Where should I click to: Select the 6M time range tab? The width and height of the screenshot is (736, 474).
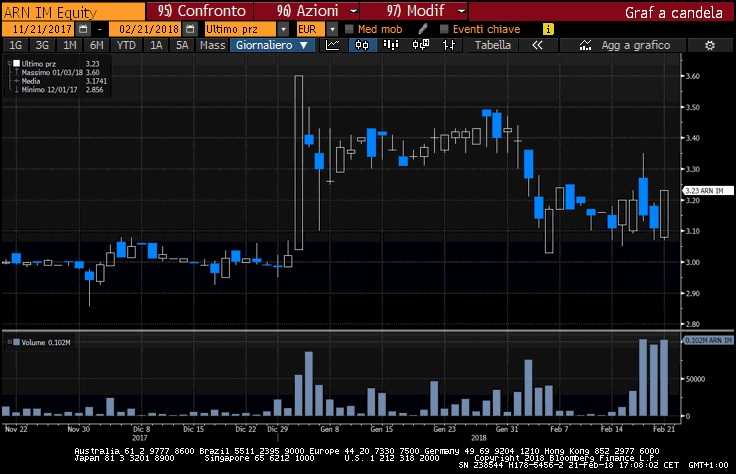96,45
